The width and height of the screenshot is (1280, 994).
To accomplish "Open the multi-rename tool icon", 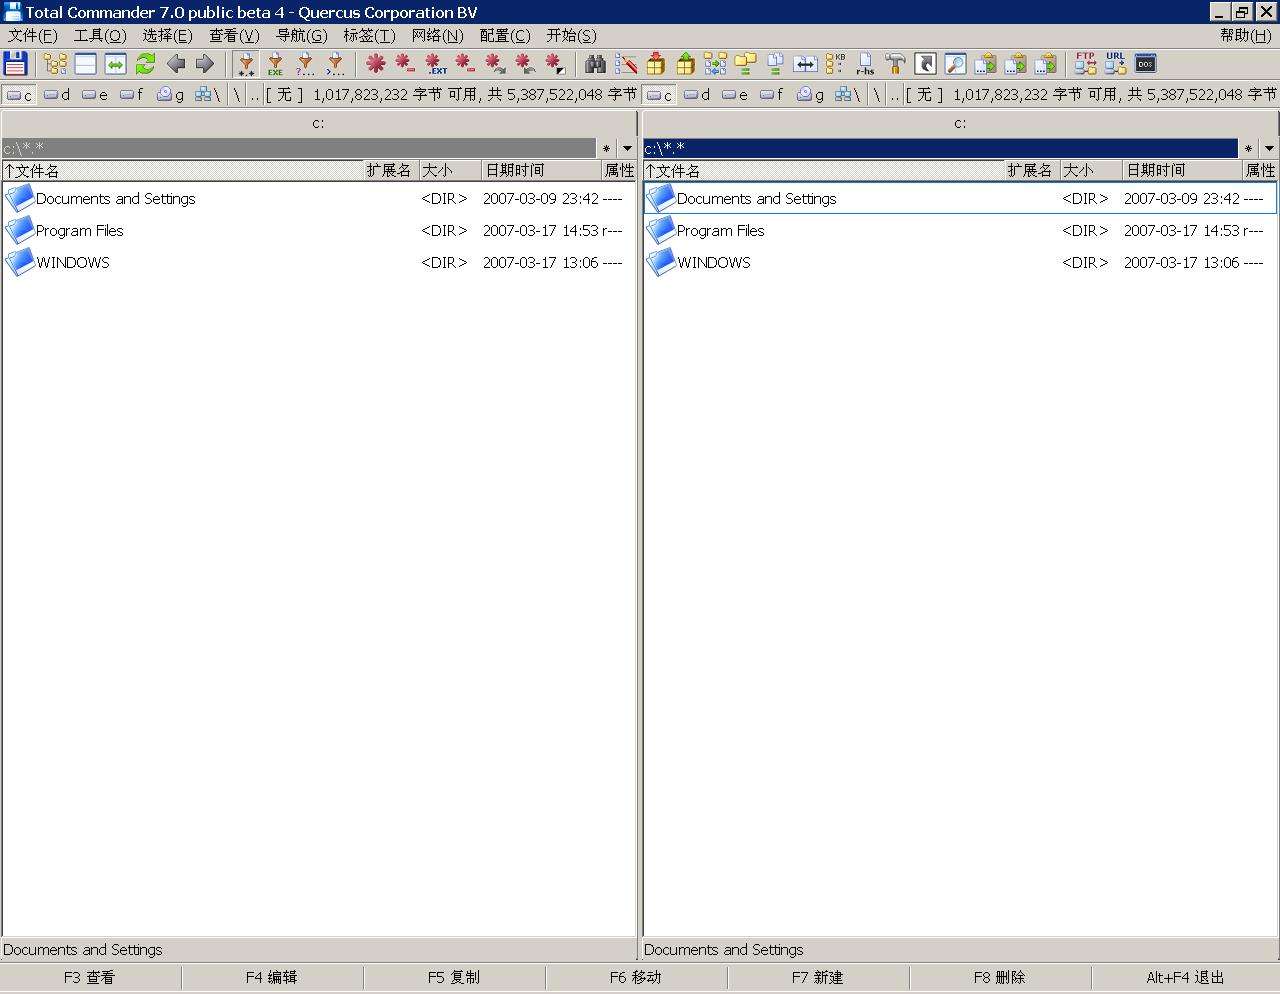I will click(x=626, y=64).
